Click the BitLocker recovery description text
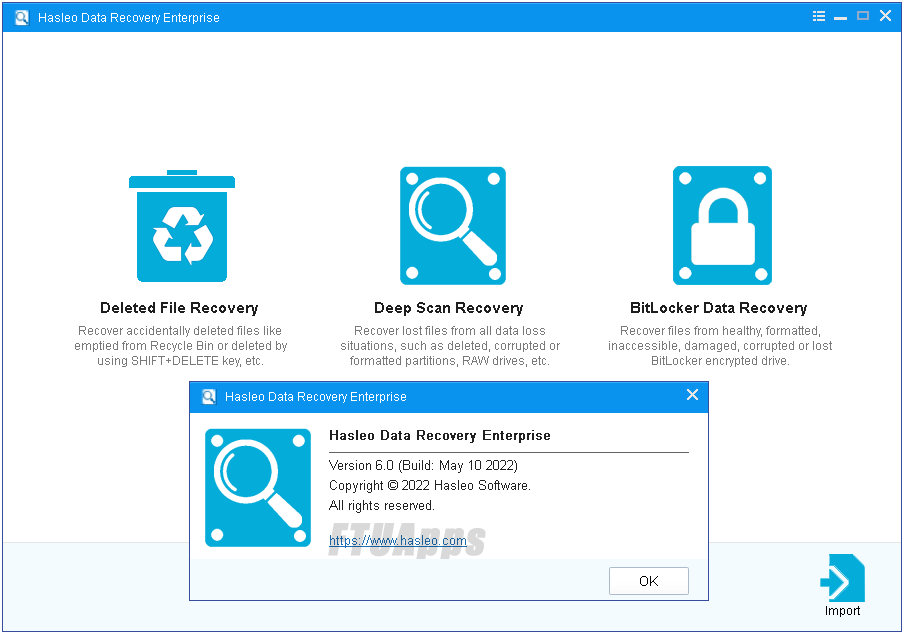This screenshot has height=634, width=905. click(720, 346)
